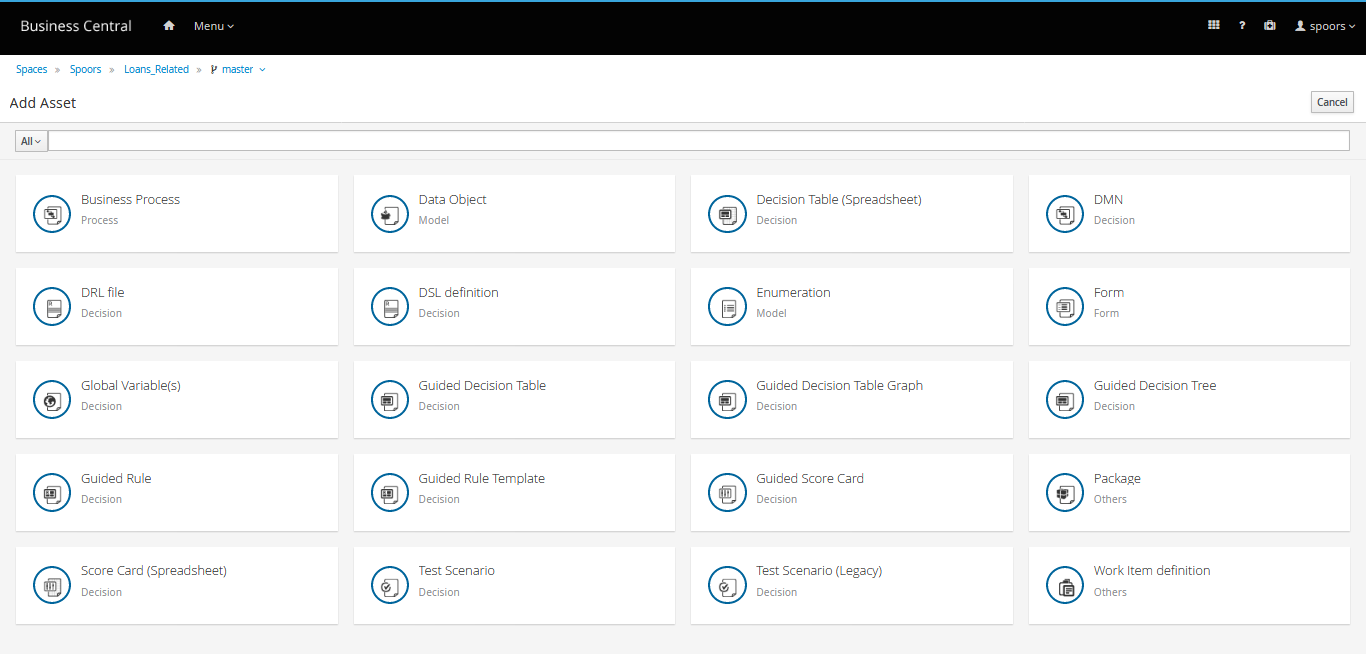Open the master branch selector
This screenshot has height=654, width=1366.
tap(238, 70)
